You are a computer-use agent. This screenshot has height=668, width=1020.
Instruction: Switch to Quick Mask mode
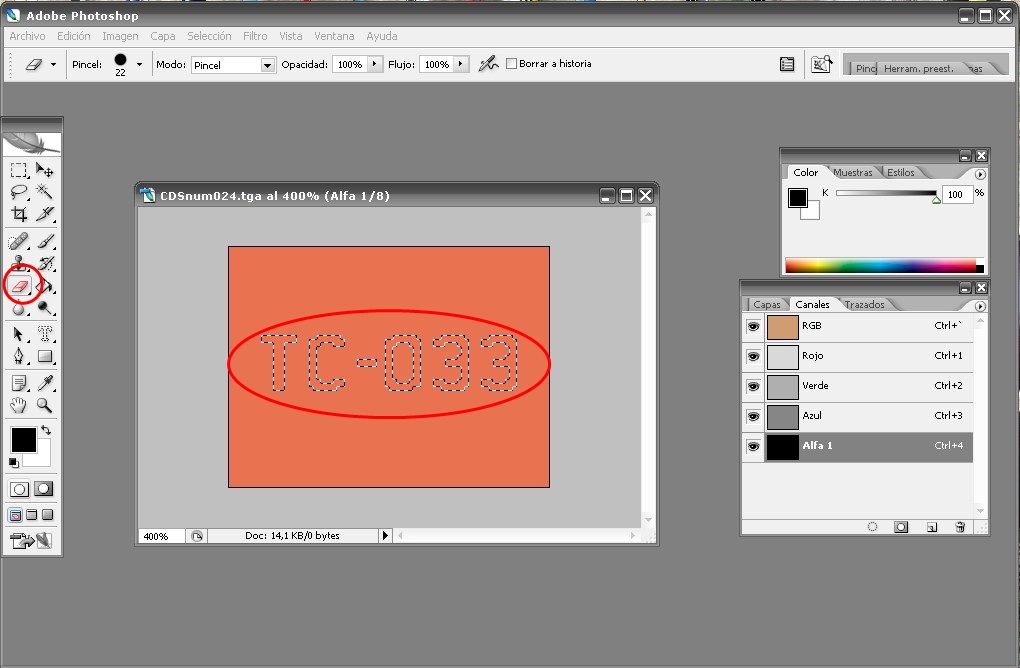tap(44, 489)
